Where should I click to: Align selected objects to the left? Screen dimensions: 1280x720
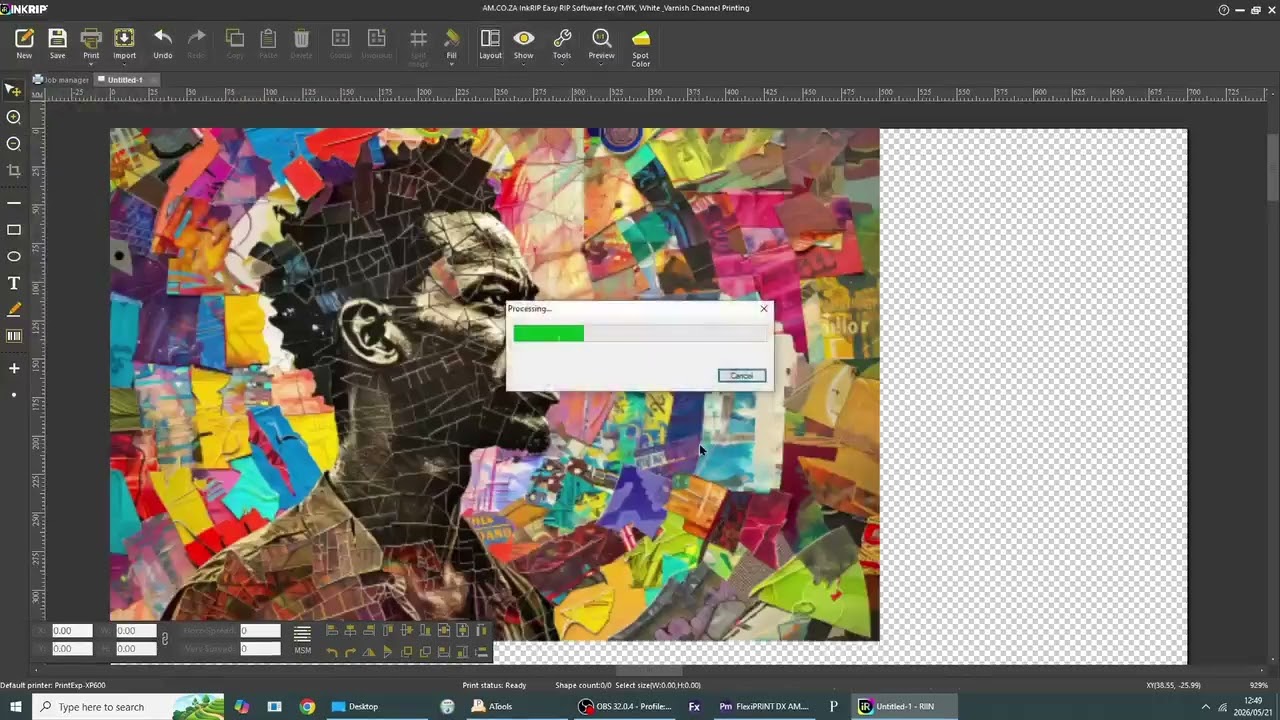[x=332, y=631]
